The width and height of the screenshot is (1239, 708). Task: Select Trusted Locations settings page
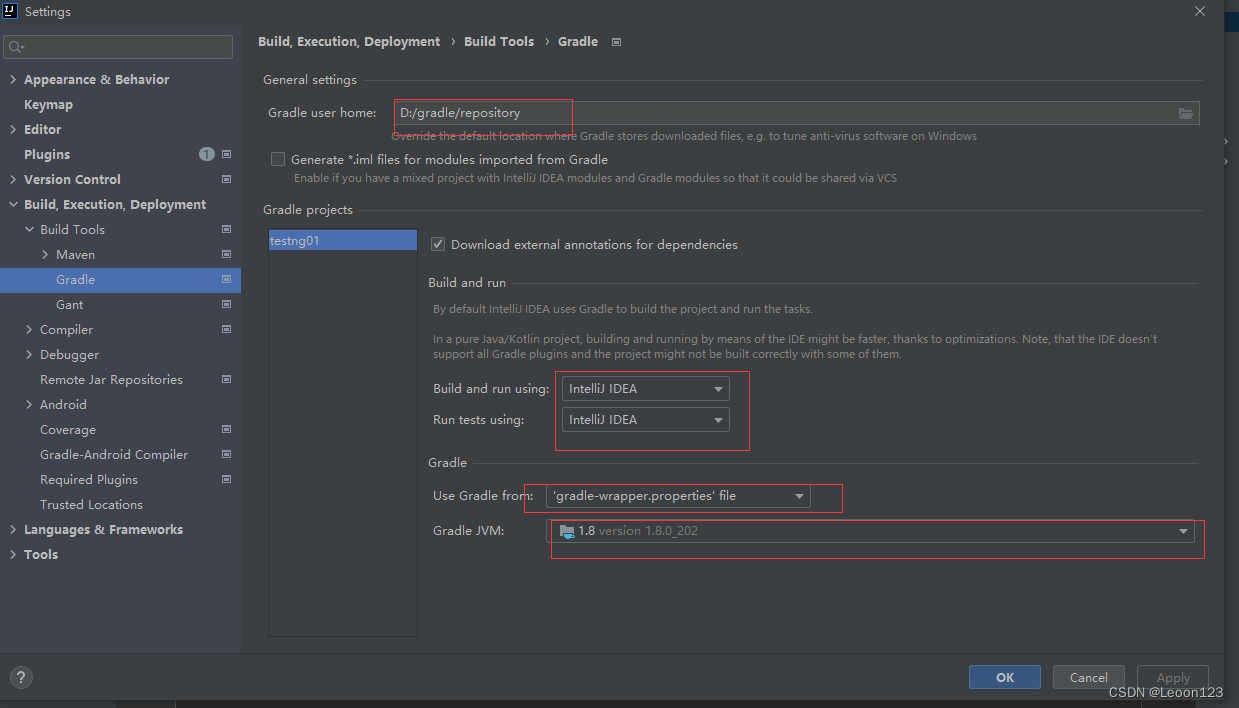(91, 504)
